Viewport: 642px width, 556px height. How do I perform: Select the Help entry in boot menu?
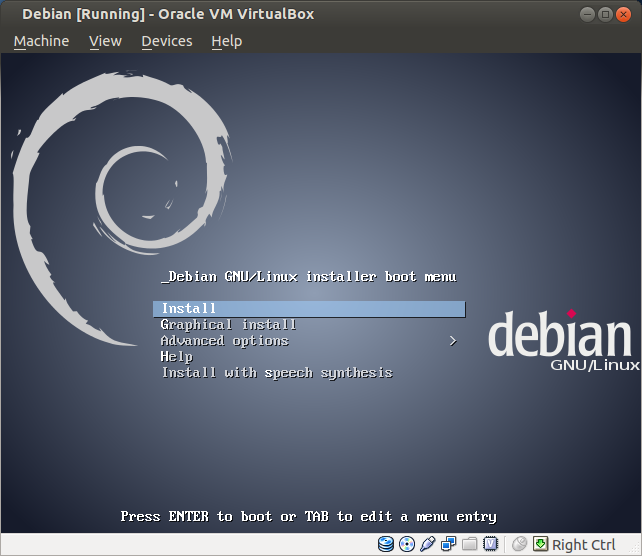pyautogui.click(x=176, y=356)
